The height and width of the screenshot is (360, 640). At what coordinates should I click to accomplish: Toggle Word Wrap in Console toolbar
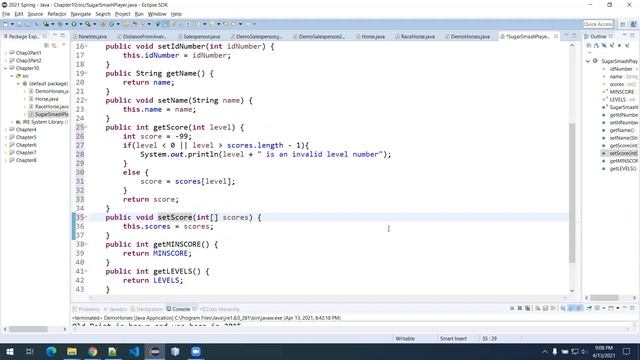[553, 308]
